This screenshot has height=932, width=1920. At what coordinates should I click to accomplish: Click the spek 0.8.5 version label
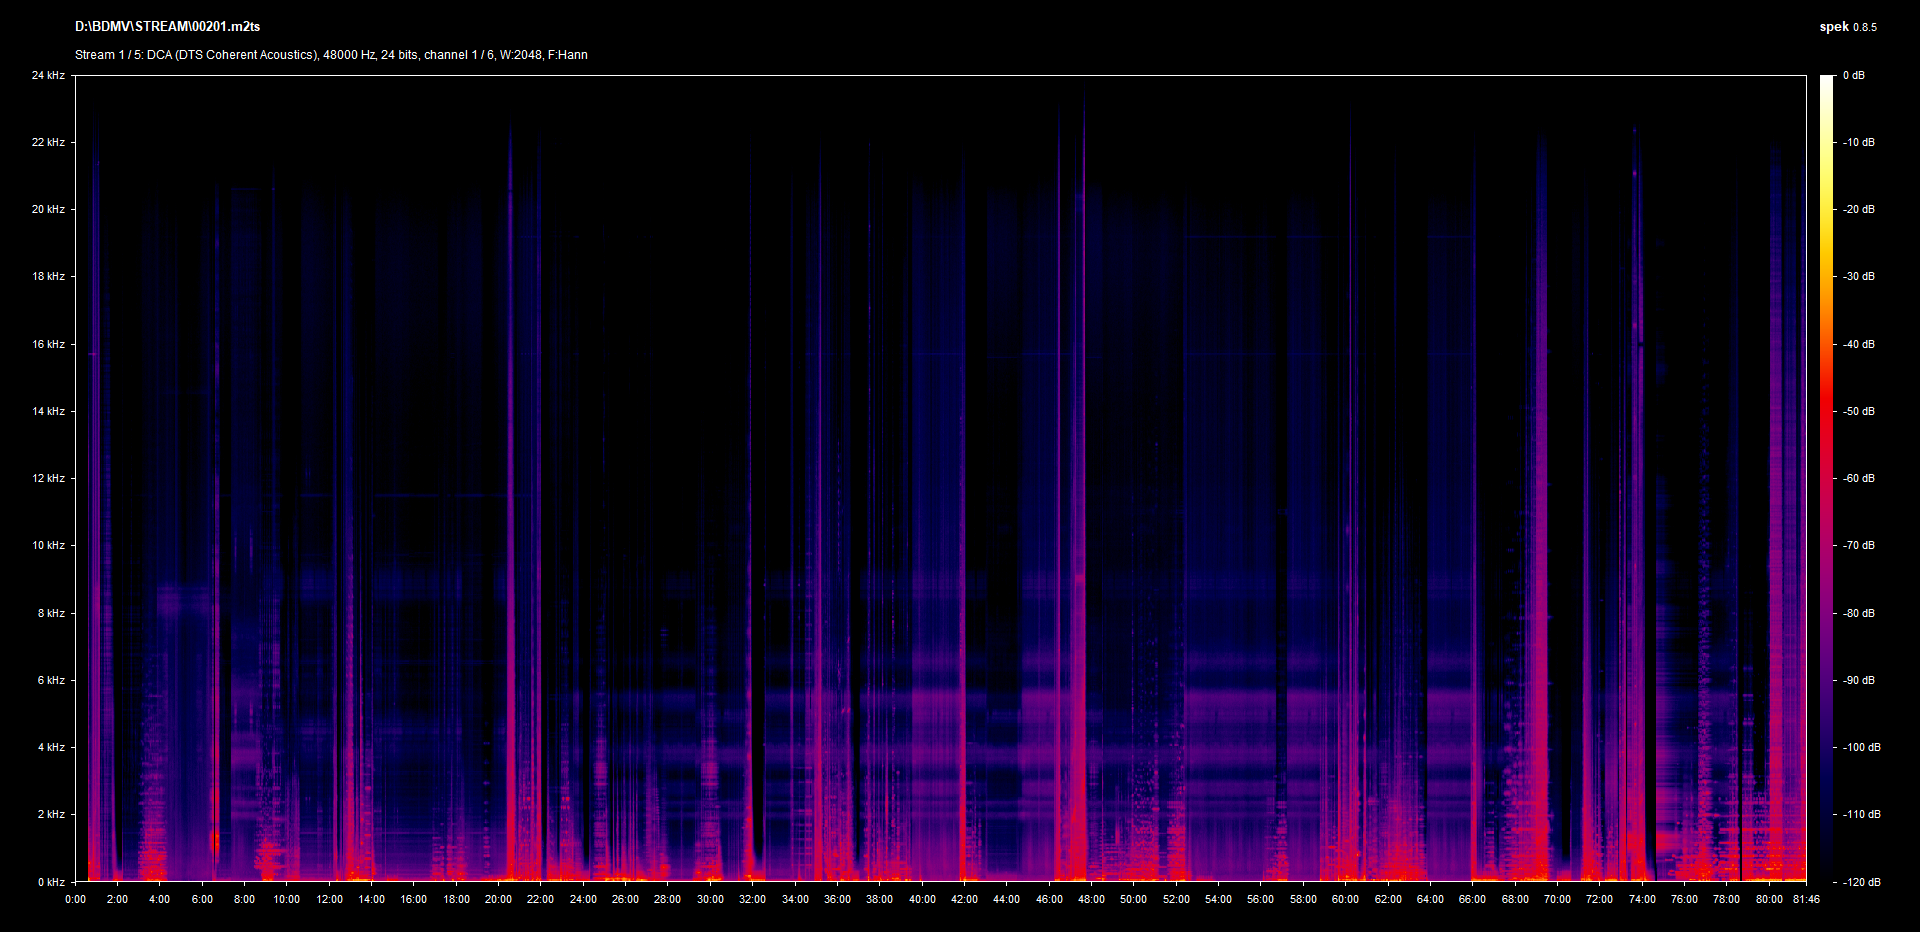coord(1847,27)
